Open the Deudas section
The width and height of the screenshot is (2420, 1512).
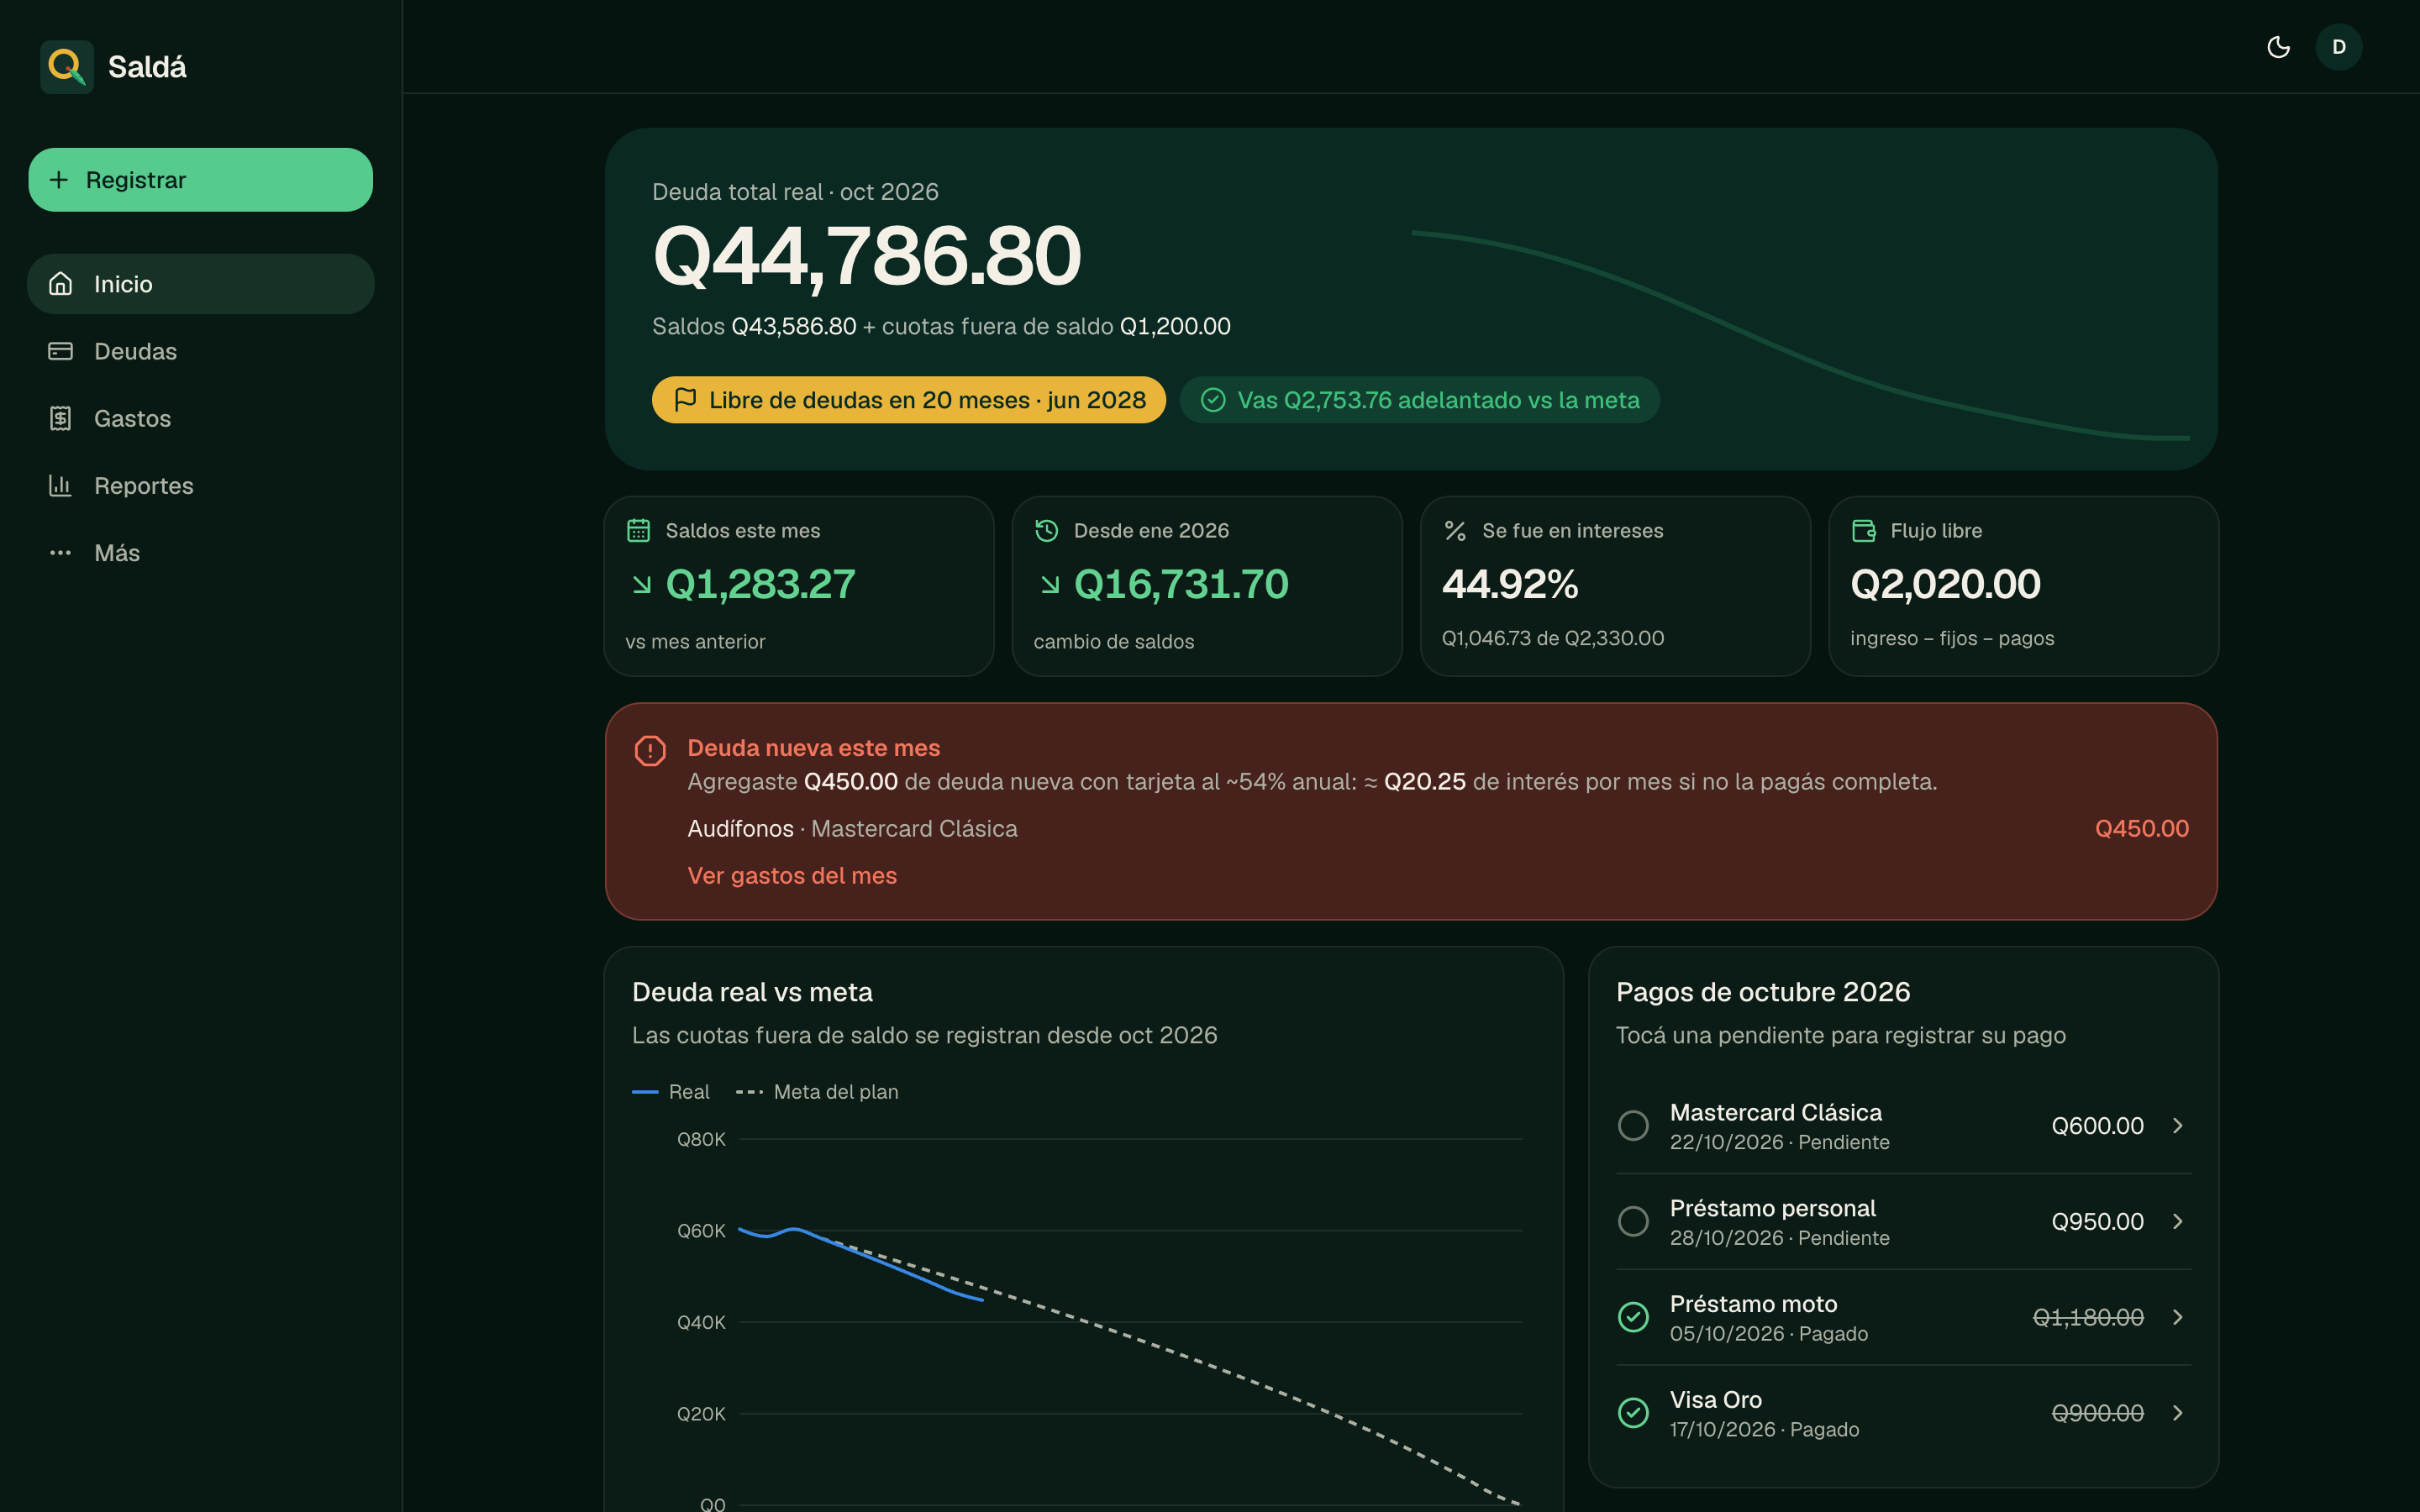[201, 351]
